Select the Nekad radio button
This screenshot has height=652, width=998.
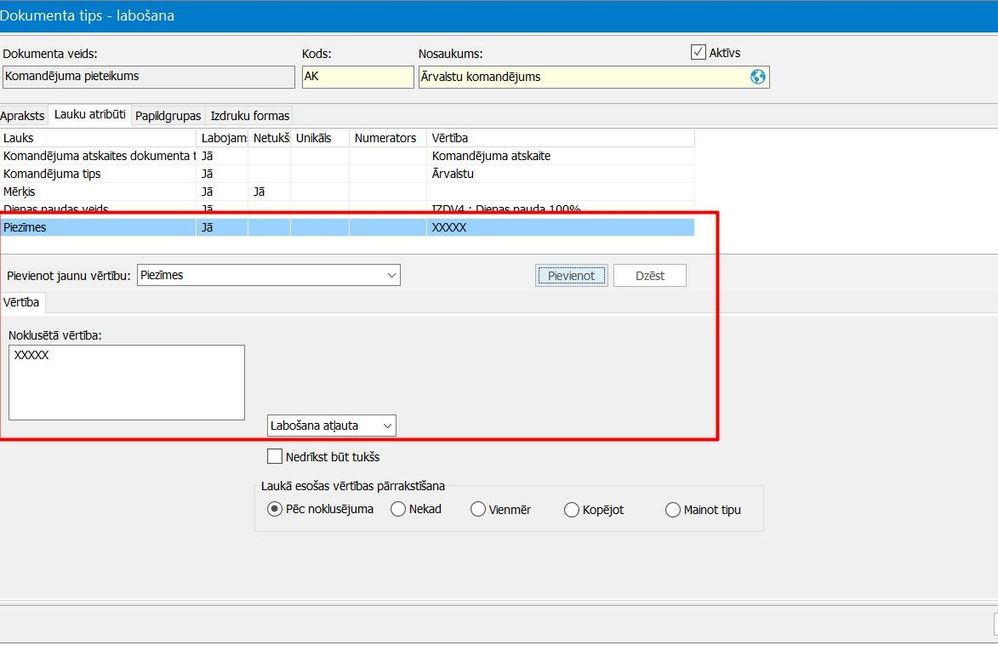[x=399, y=509]
